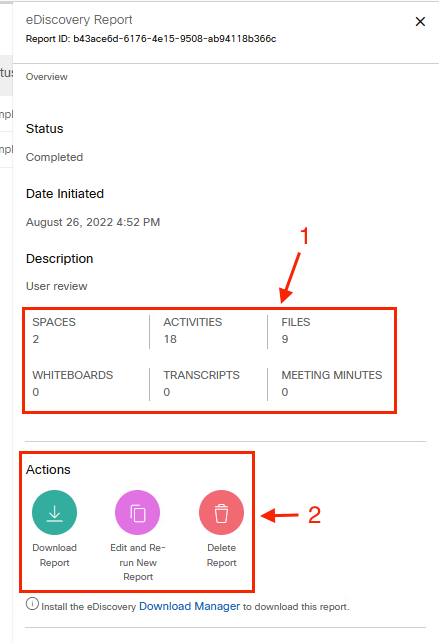The height and width of the screenshot is (643, 439).
Task: Close the eDiscovery Report panel
Action: point(420,22)
